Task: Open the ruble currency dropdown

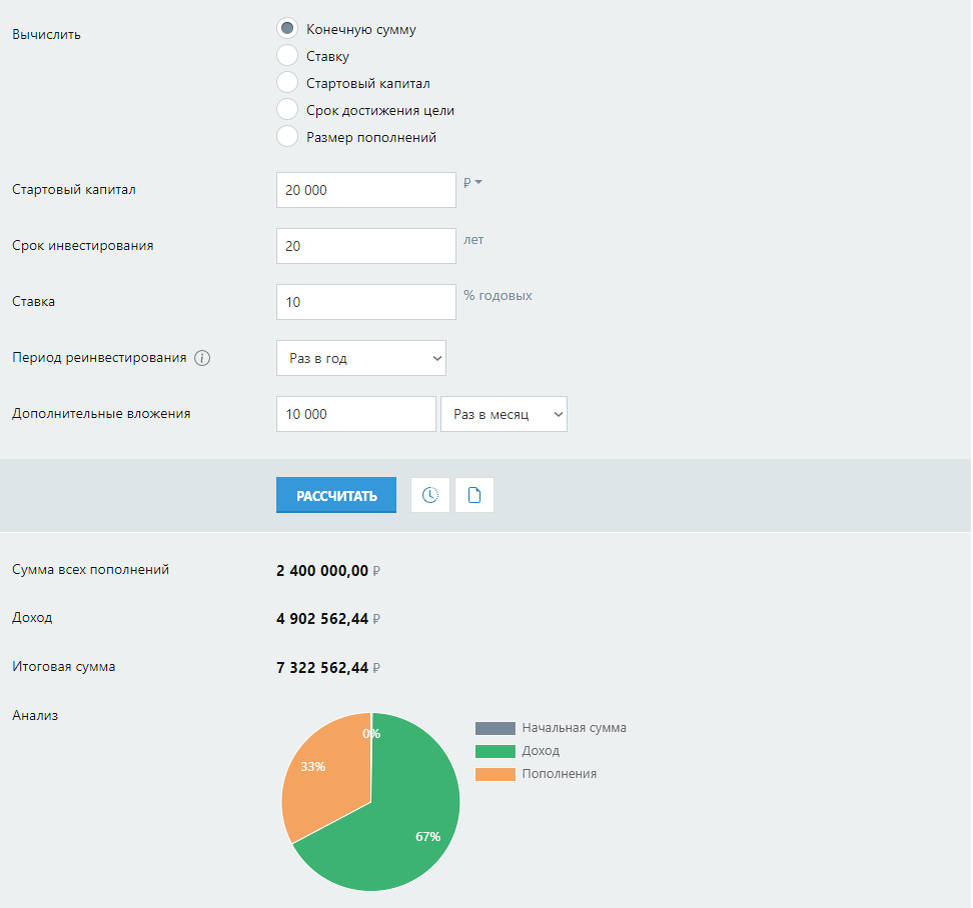Action: point(473,182)
